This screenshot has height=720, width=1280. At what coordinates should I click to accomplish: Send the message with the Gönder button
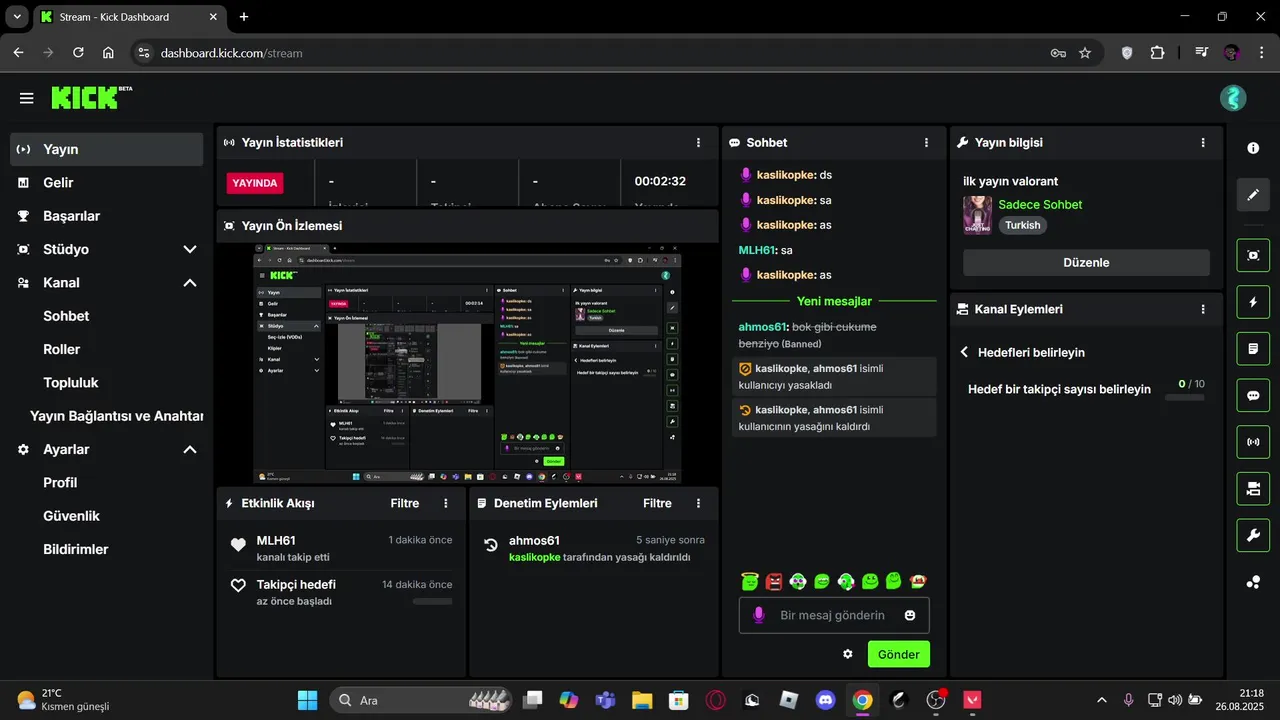point(899,654)
